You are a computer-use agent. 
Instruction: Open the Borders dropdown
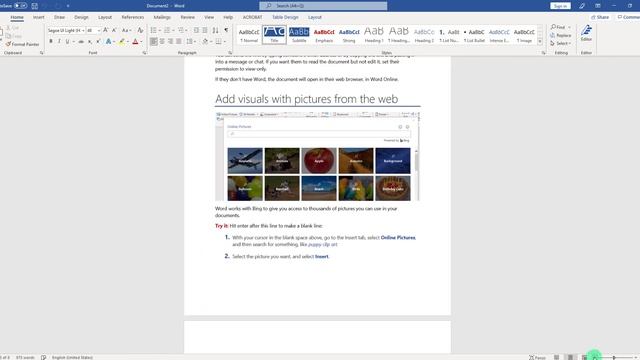[224, 41]
